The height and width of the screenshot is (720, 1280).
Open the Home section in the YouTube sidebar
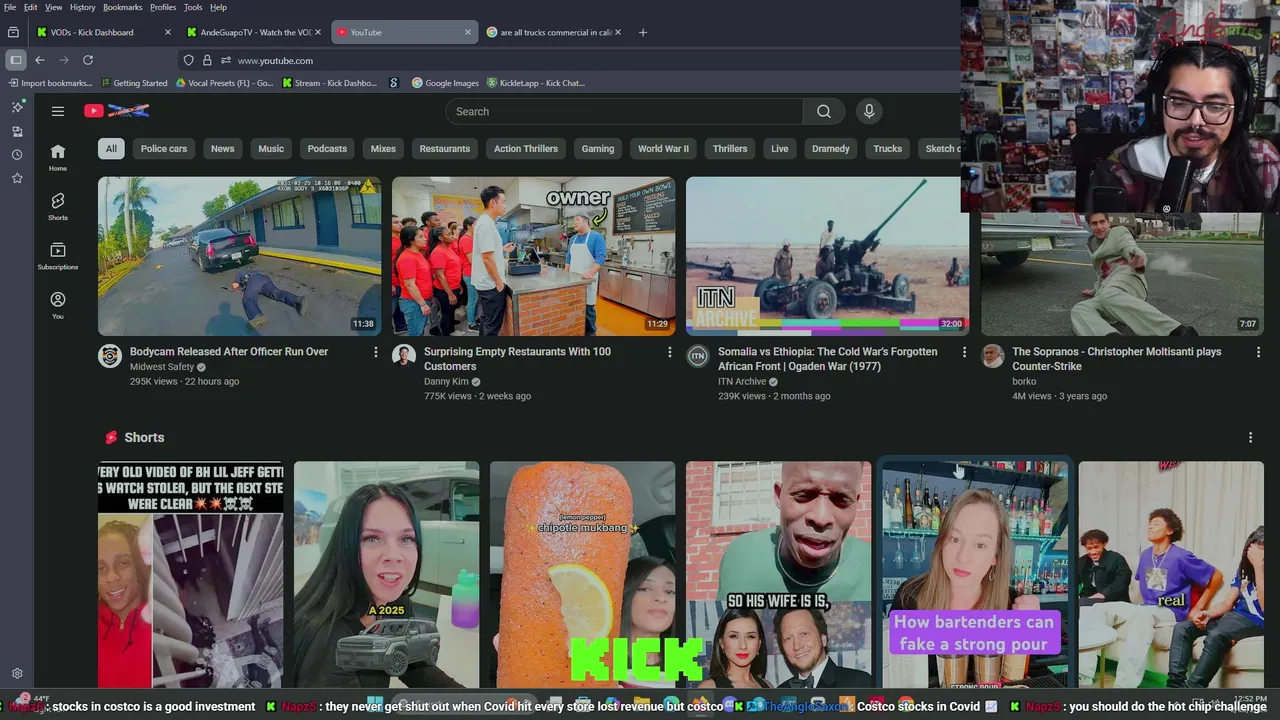click(x=58, y=157)
